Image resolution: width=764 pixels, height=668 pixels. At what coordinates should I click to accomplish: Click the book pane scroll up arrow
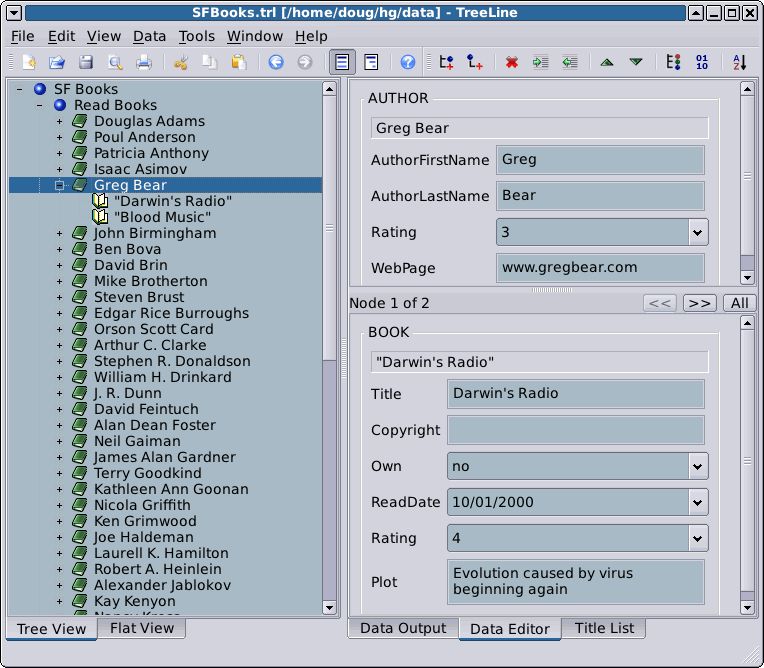[747, 323]
